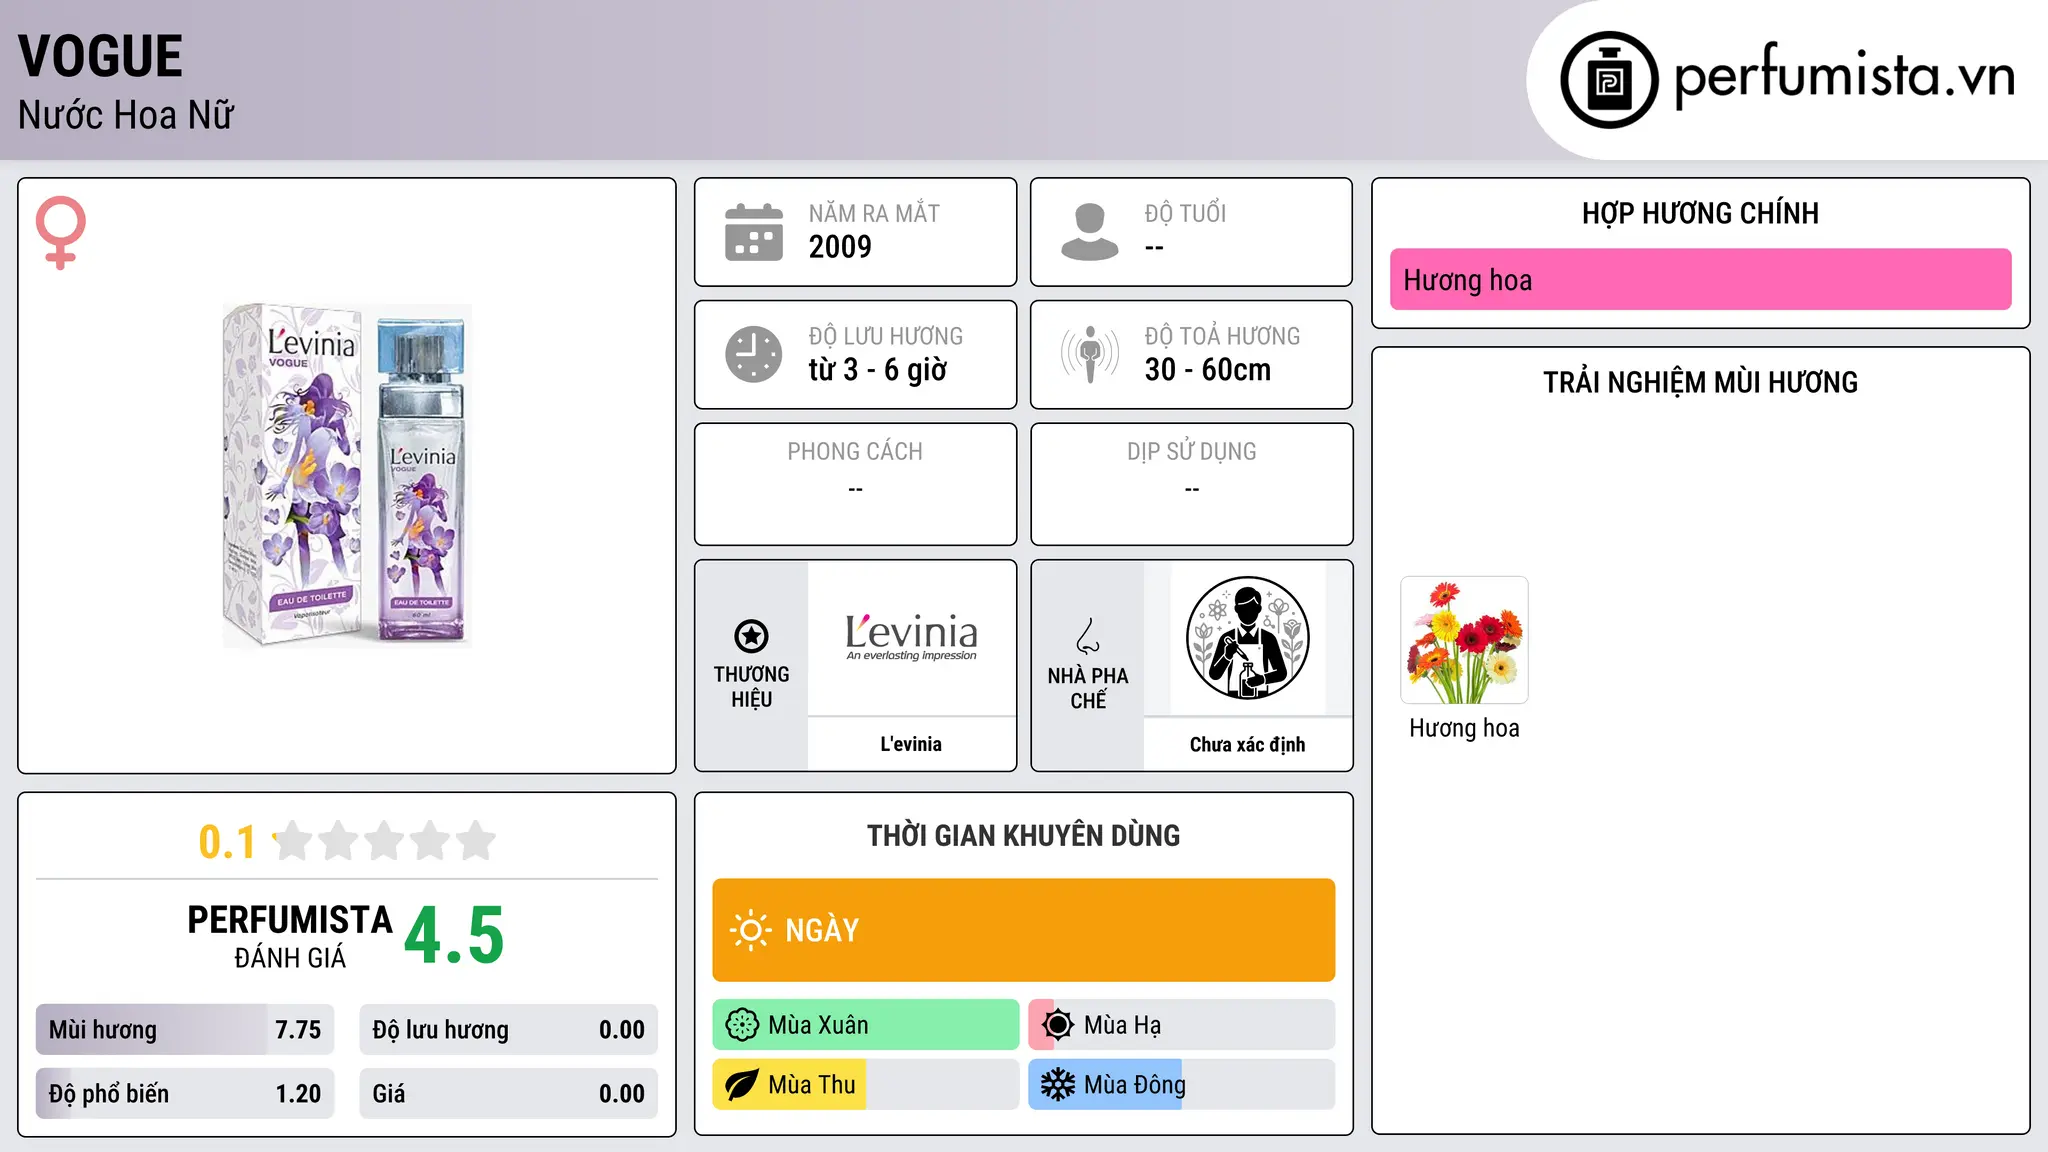Click the 30 - 60cm sillage value
This screenshot has width=2048, height=1152.
tap(1208, 370)
